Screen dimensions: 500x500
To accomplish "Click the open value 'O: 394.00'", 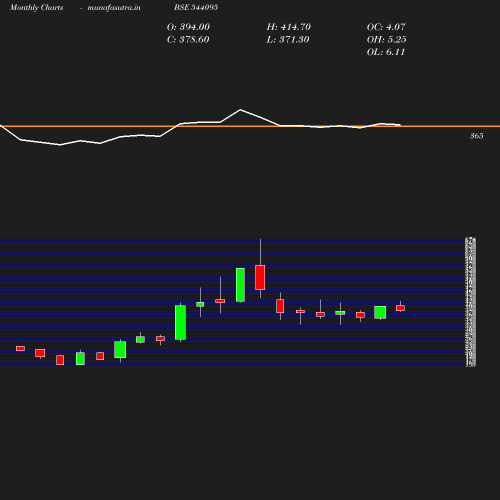I will point(188,27).
